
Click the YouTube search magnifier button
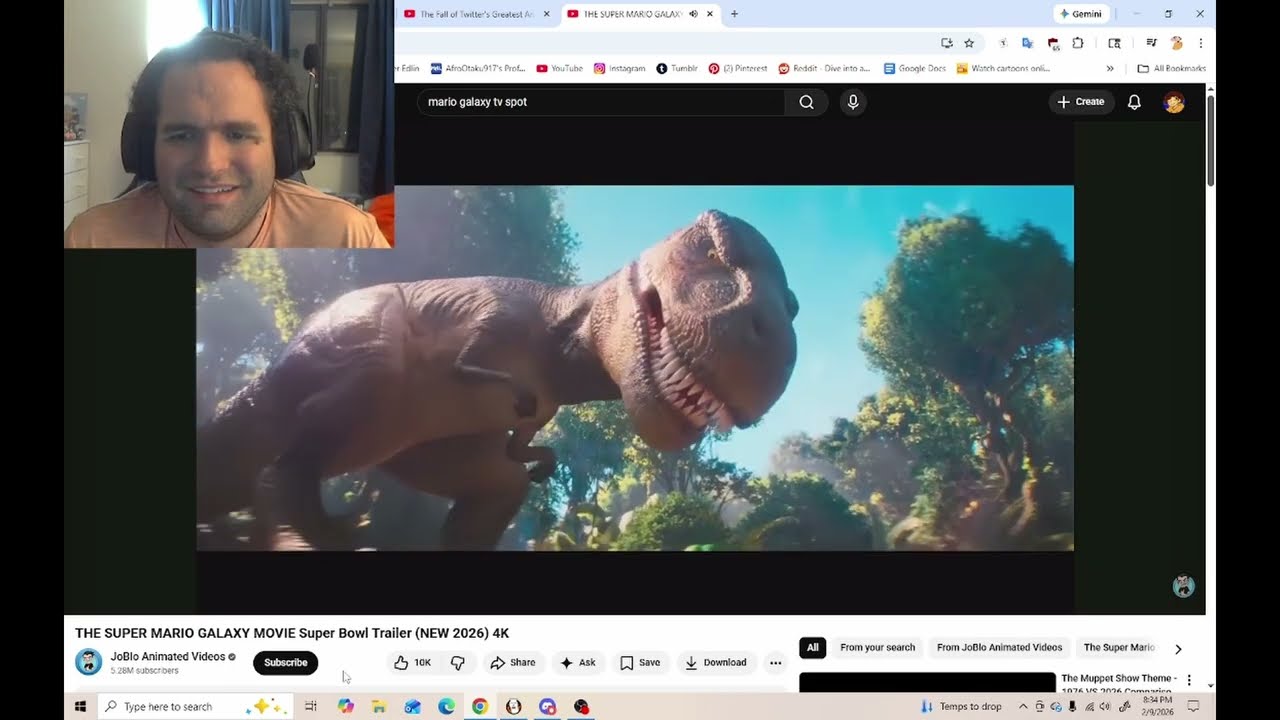[x=806, y=102]
